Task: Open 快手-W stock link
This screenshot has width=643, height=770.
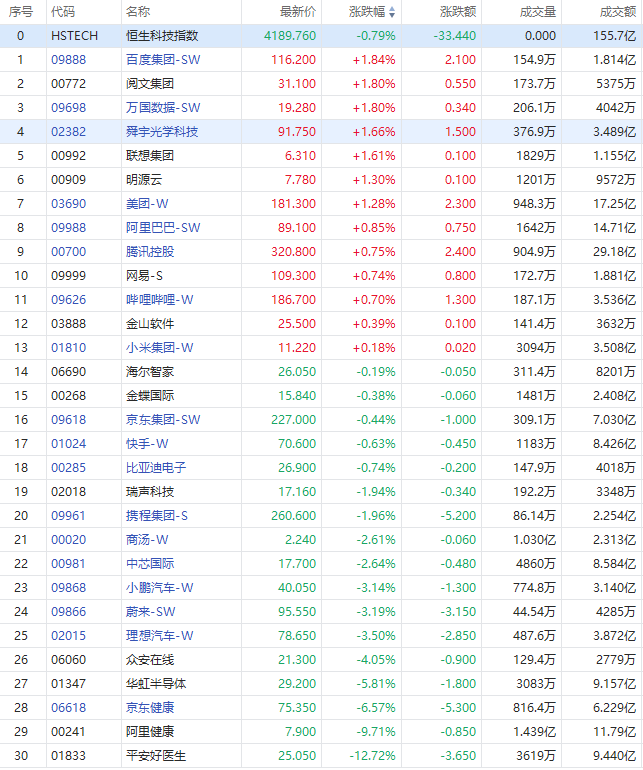Action: tap(147, 444)
